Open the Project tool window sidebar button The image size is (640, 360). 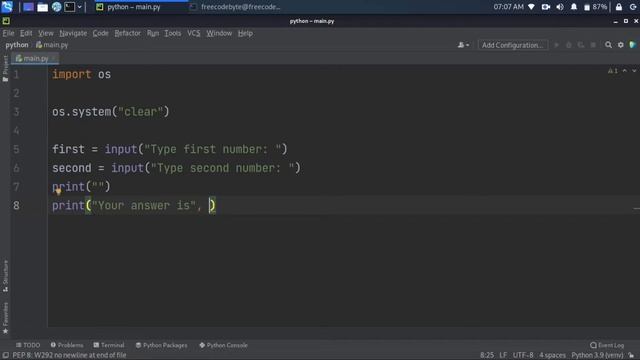coord(5,69)
